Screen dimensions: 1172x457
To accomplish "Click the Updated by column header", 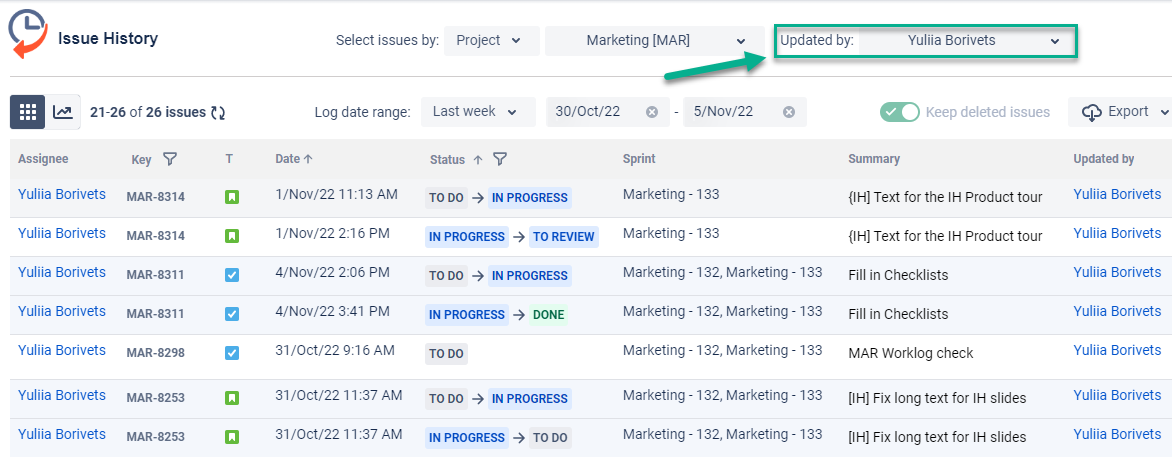I will click(1104, 159).
